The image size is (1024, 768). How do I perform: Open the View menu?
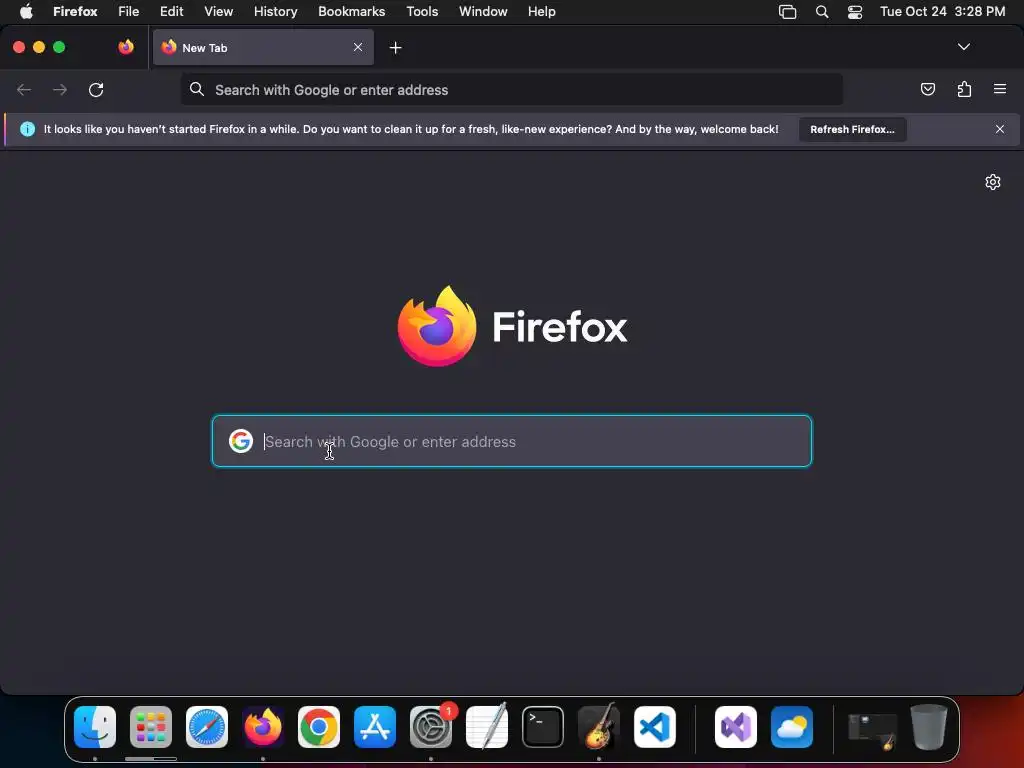218,11
